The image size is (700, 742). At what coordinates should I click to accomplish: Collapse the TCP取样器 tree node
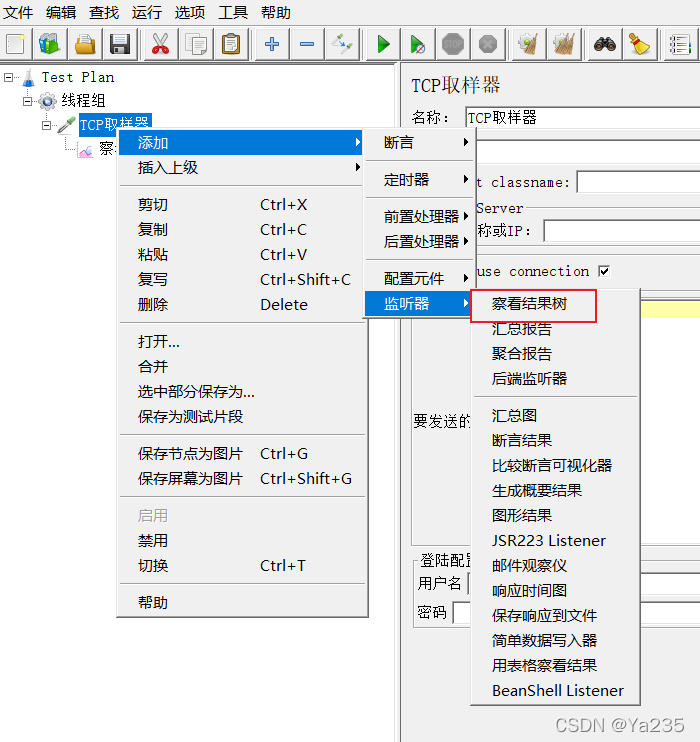click(x=46, y=125)
